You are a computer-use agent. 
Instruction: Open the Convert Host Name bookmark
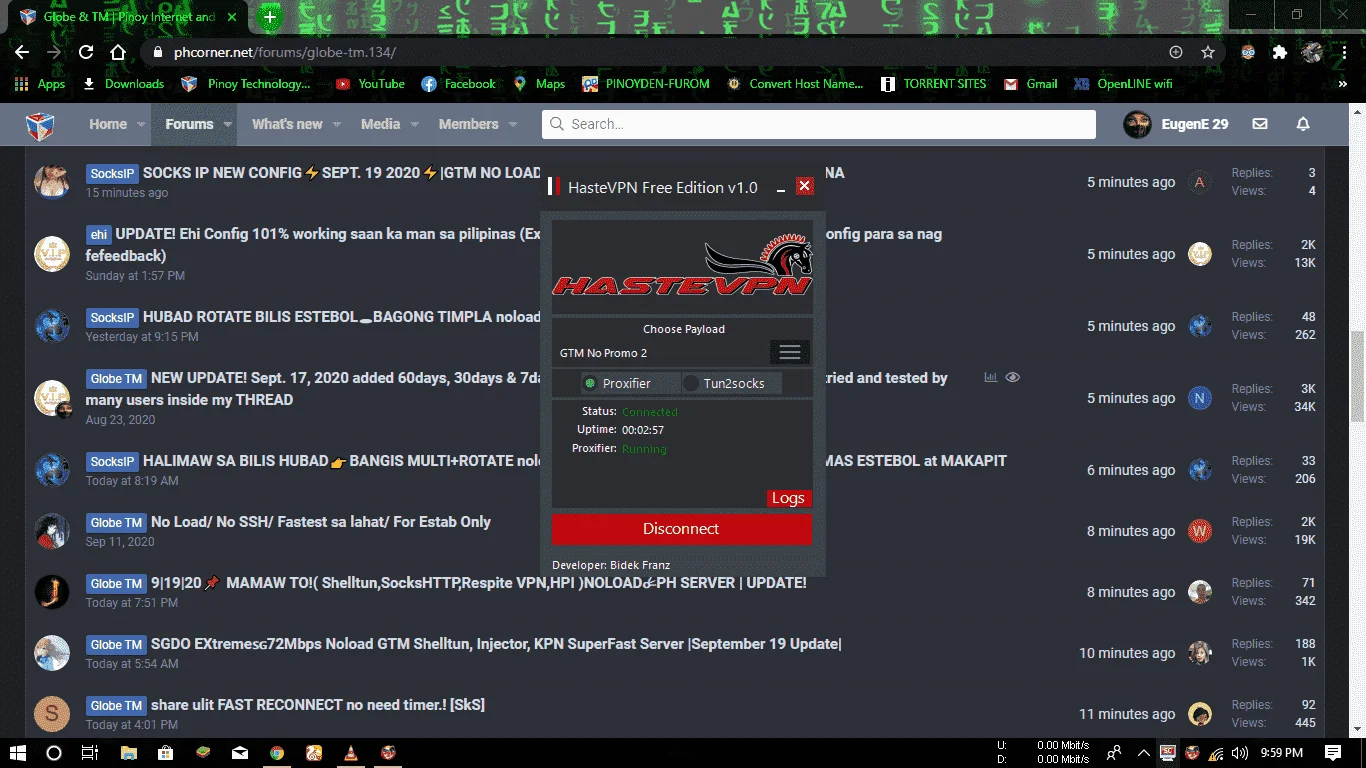pos(795,84)
